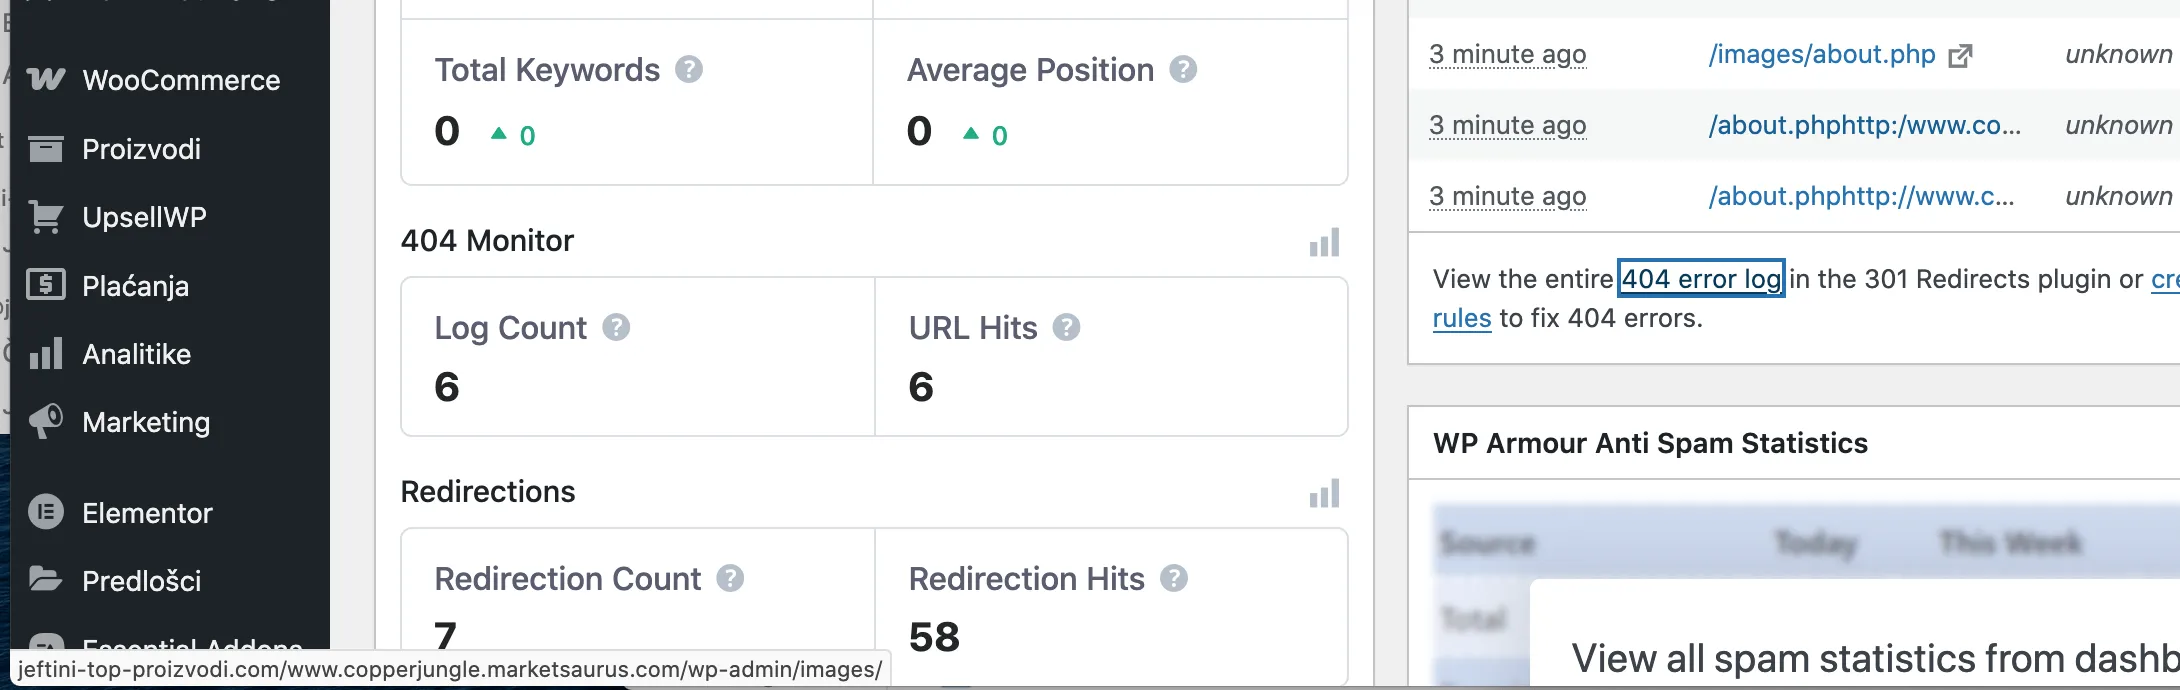This screenshot has width=2180, height=690.
Task: Click the Analitike bar chart icon
Action: click(x=46, y=353)
